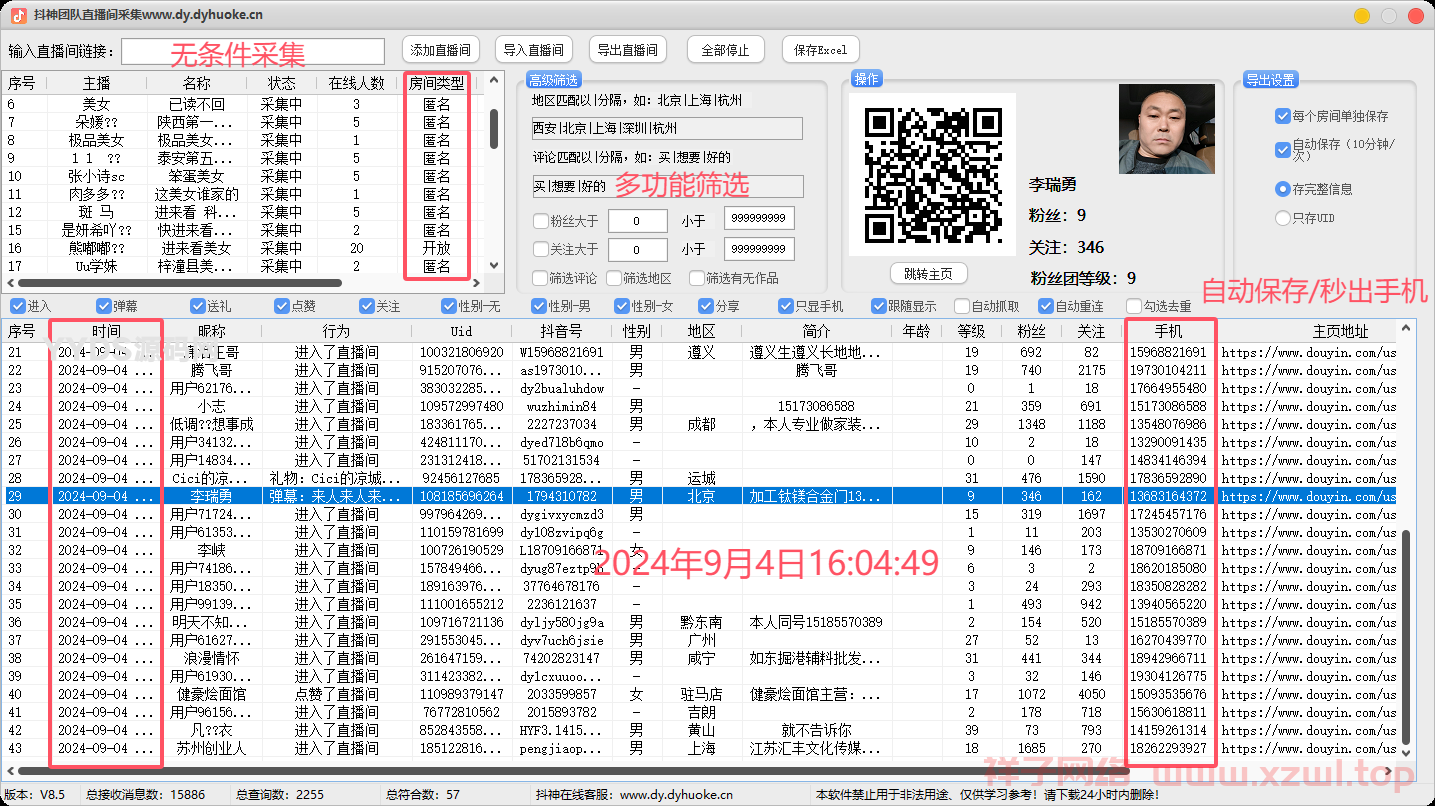
Task: Enable the 粉丝大于 filter checkbox
Action: (x=541, y=221)
